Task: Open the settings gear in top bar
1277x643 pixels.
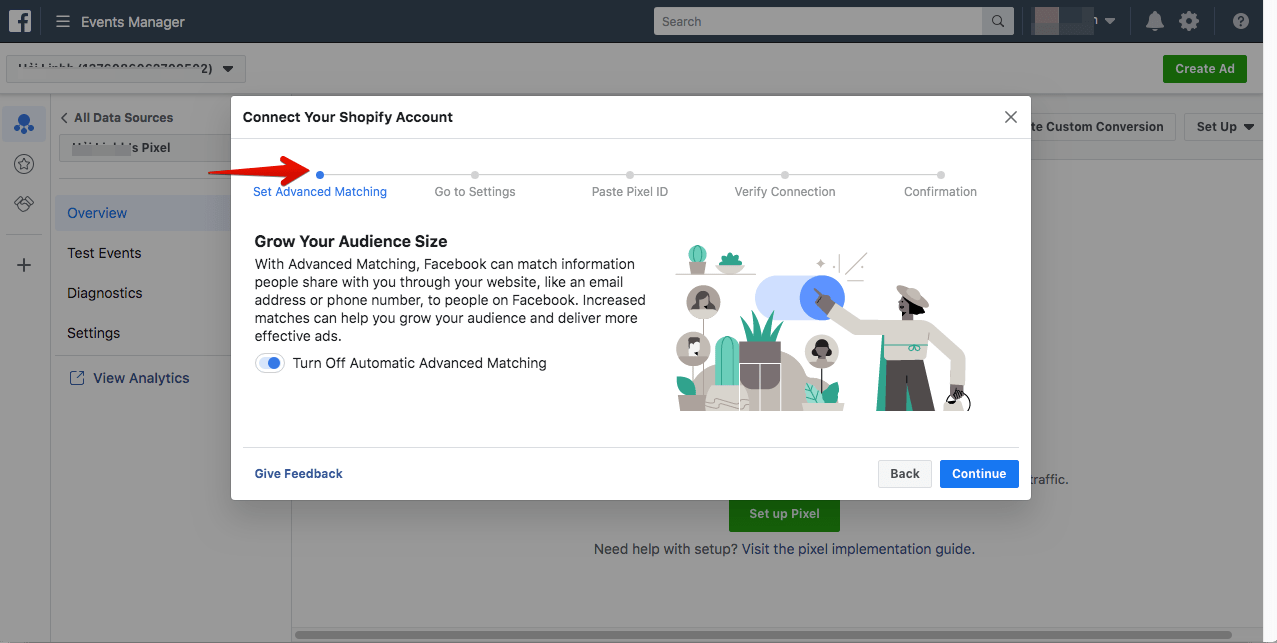Action: [x=1188, y=21]
